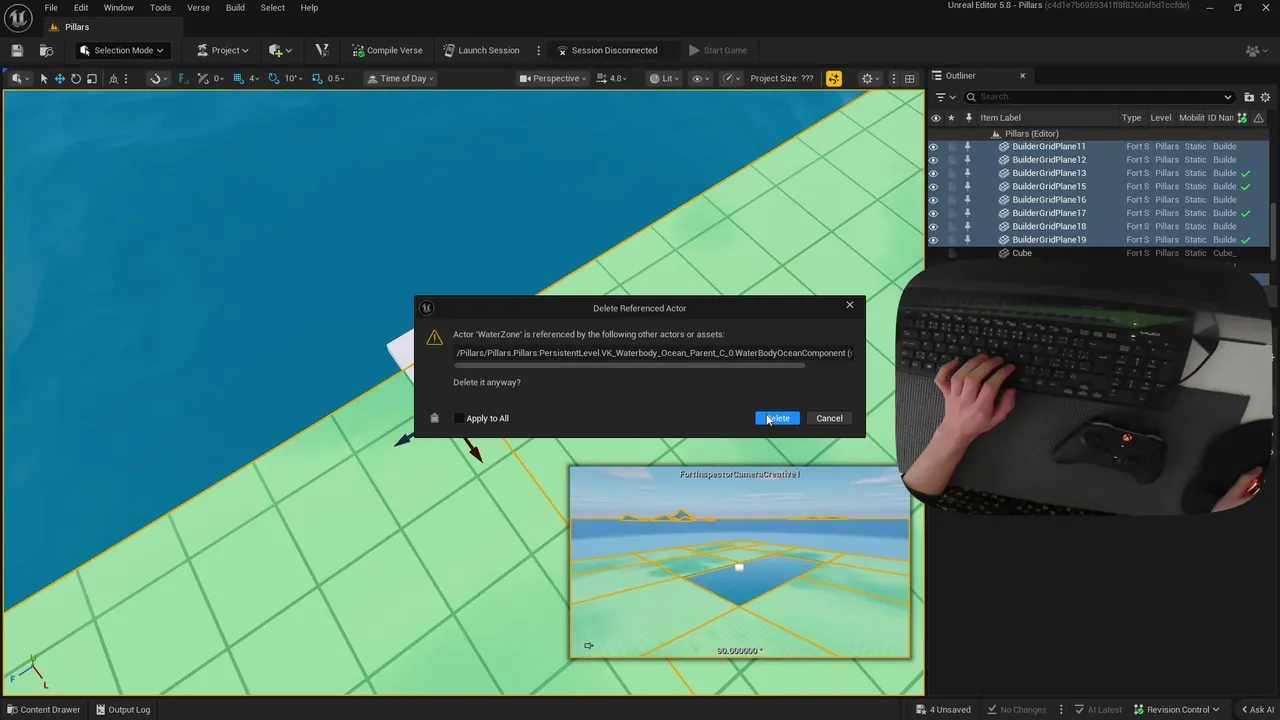
Task: Open Selection Mode dropdown
Action: tap(121, 50)
